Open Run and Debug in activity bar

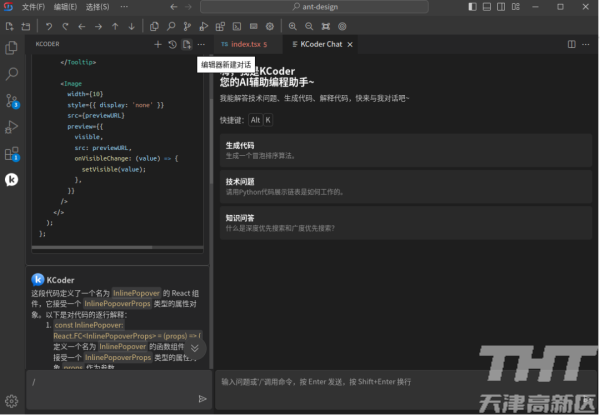pyautogui.click(x=11, y=127)
